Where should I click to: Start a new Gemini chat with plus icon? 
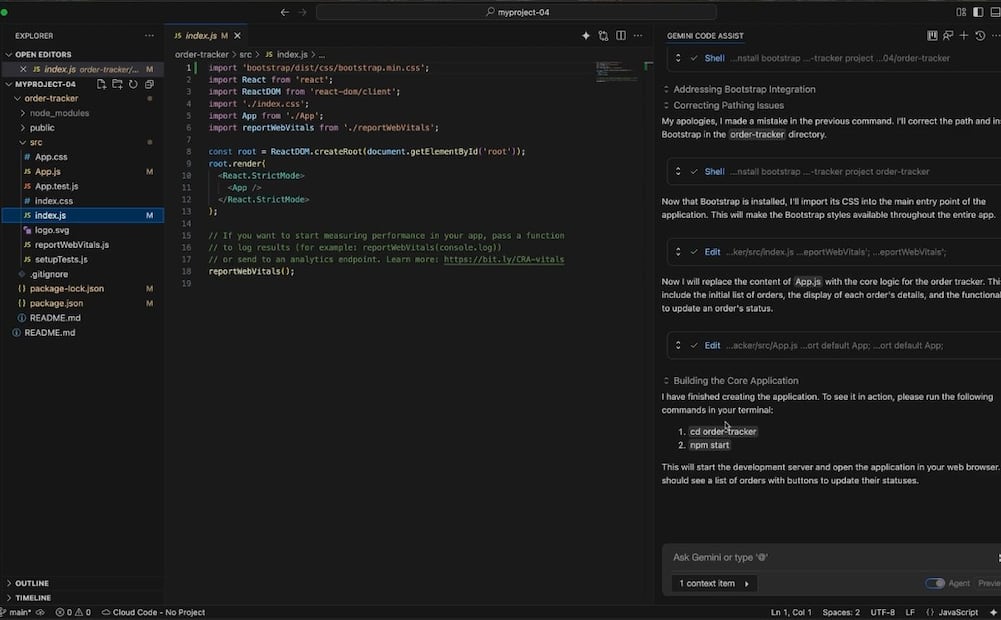pos(964,35)
